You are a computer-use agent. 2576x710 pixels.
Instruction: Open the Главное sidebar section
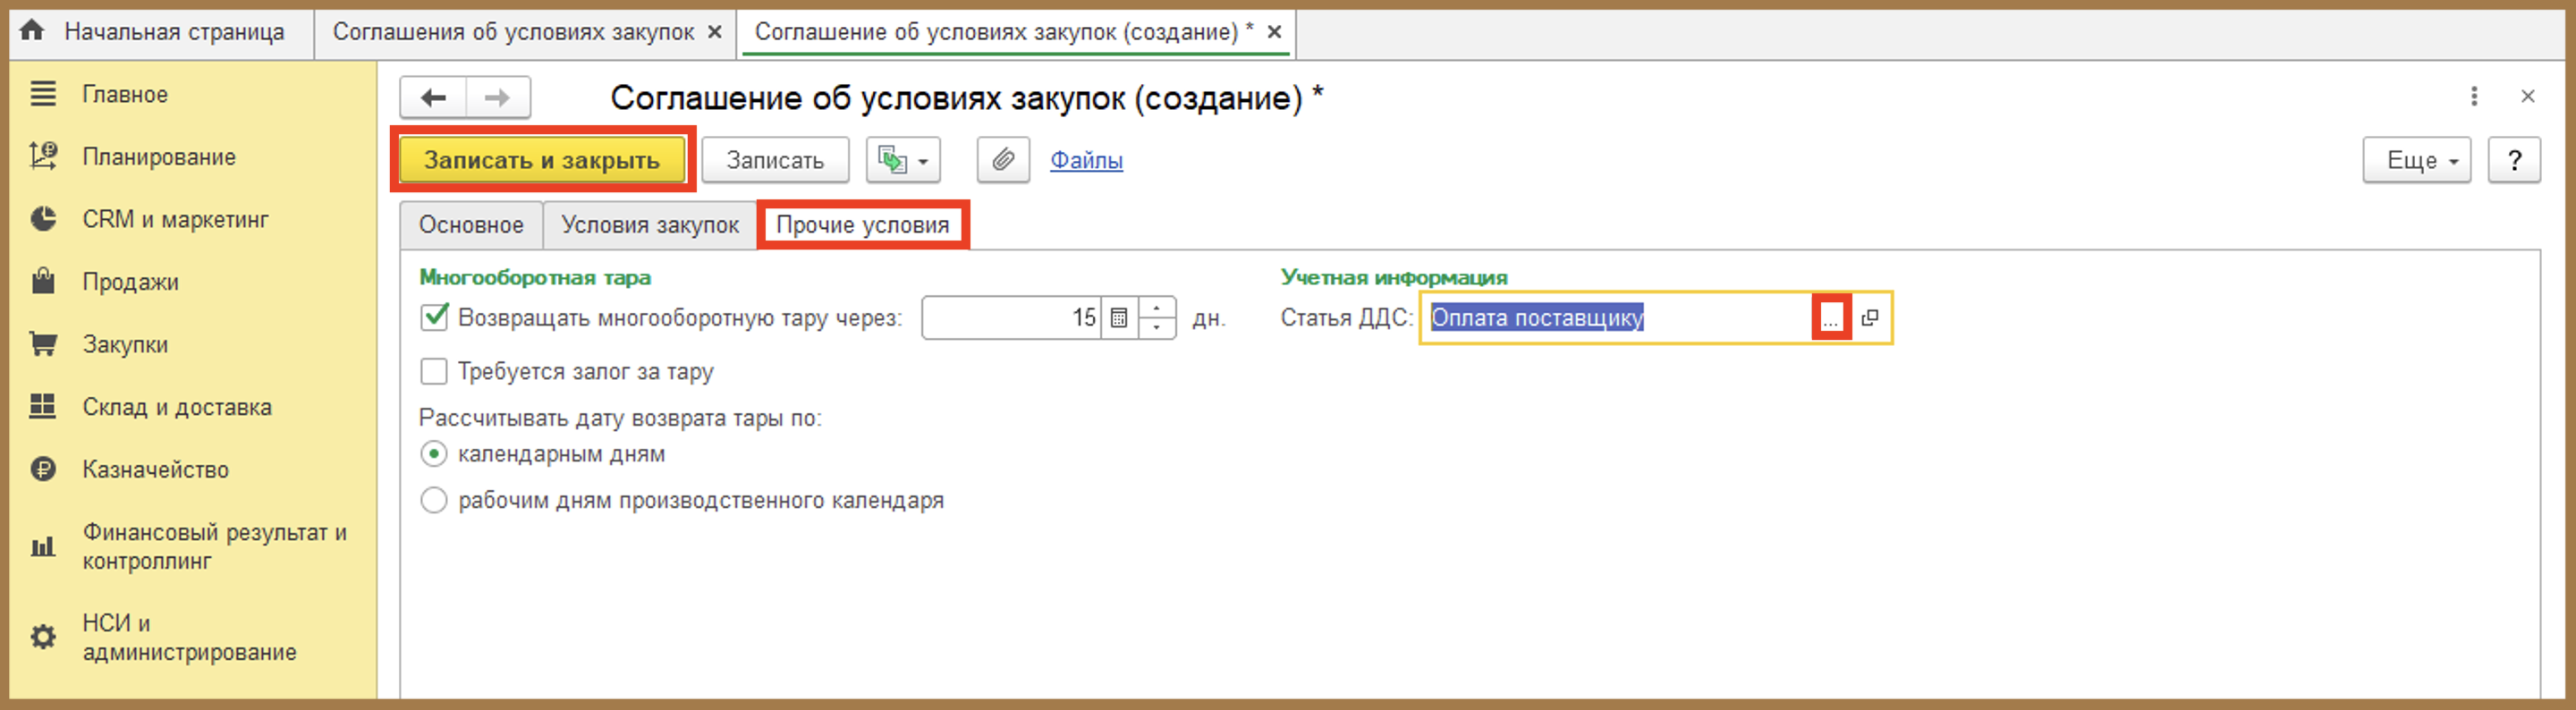point(125,94)
